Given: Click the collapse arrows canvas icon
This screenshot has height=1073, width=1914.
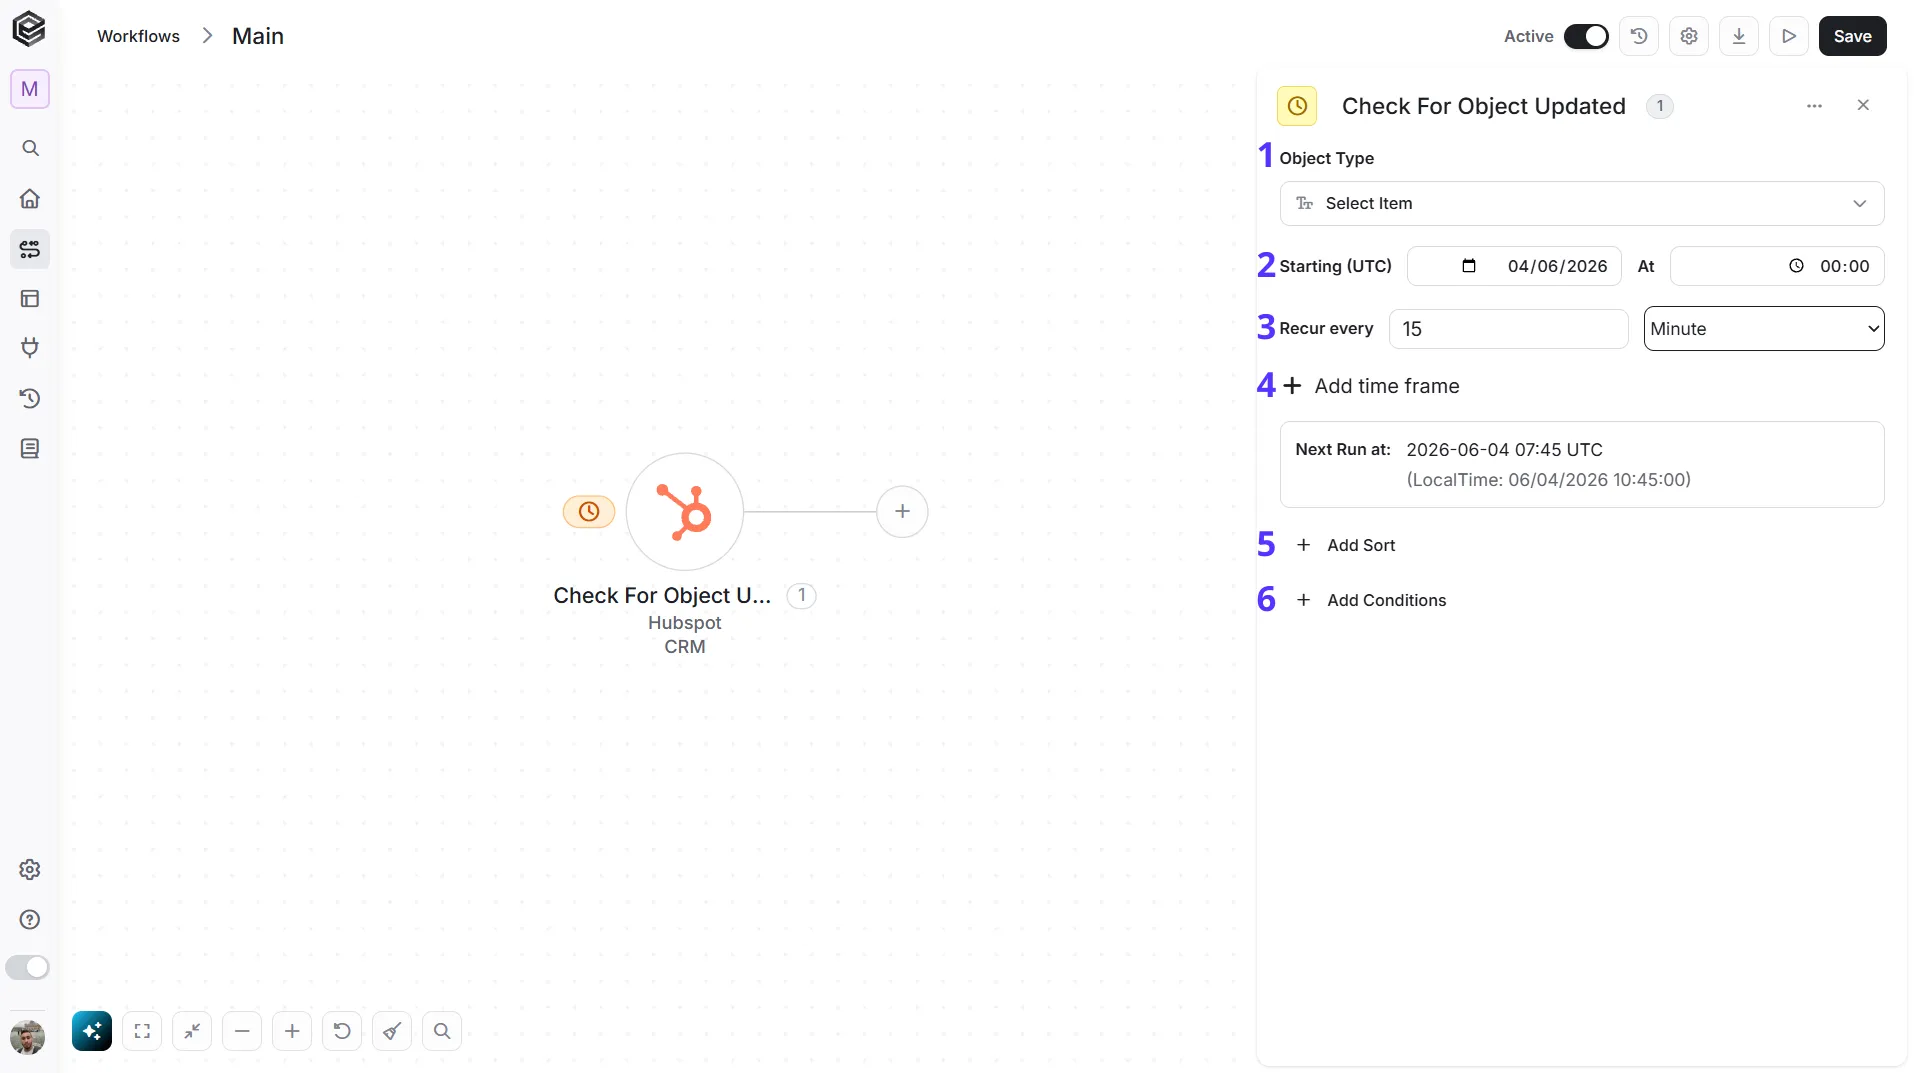Looking at the screenshot, I should (x=192, y=1031).
